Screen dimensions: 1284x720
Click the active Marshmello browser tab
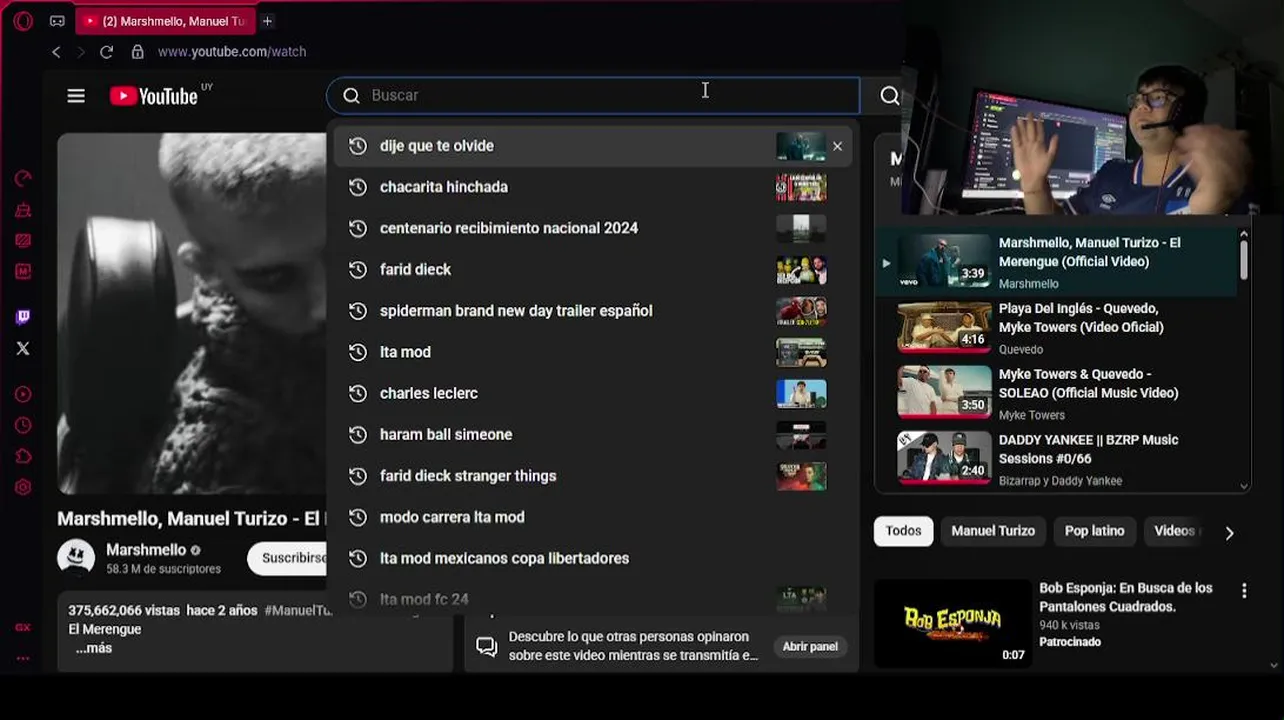pyautogui.click(x=165, y=21)
